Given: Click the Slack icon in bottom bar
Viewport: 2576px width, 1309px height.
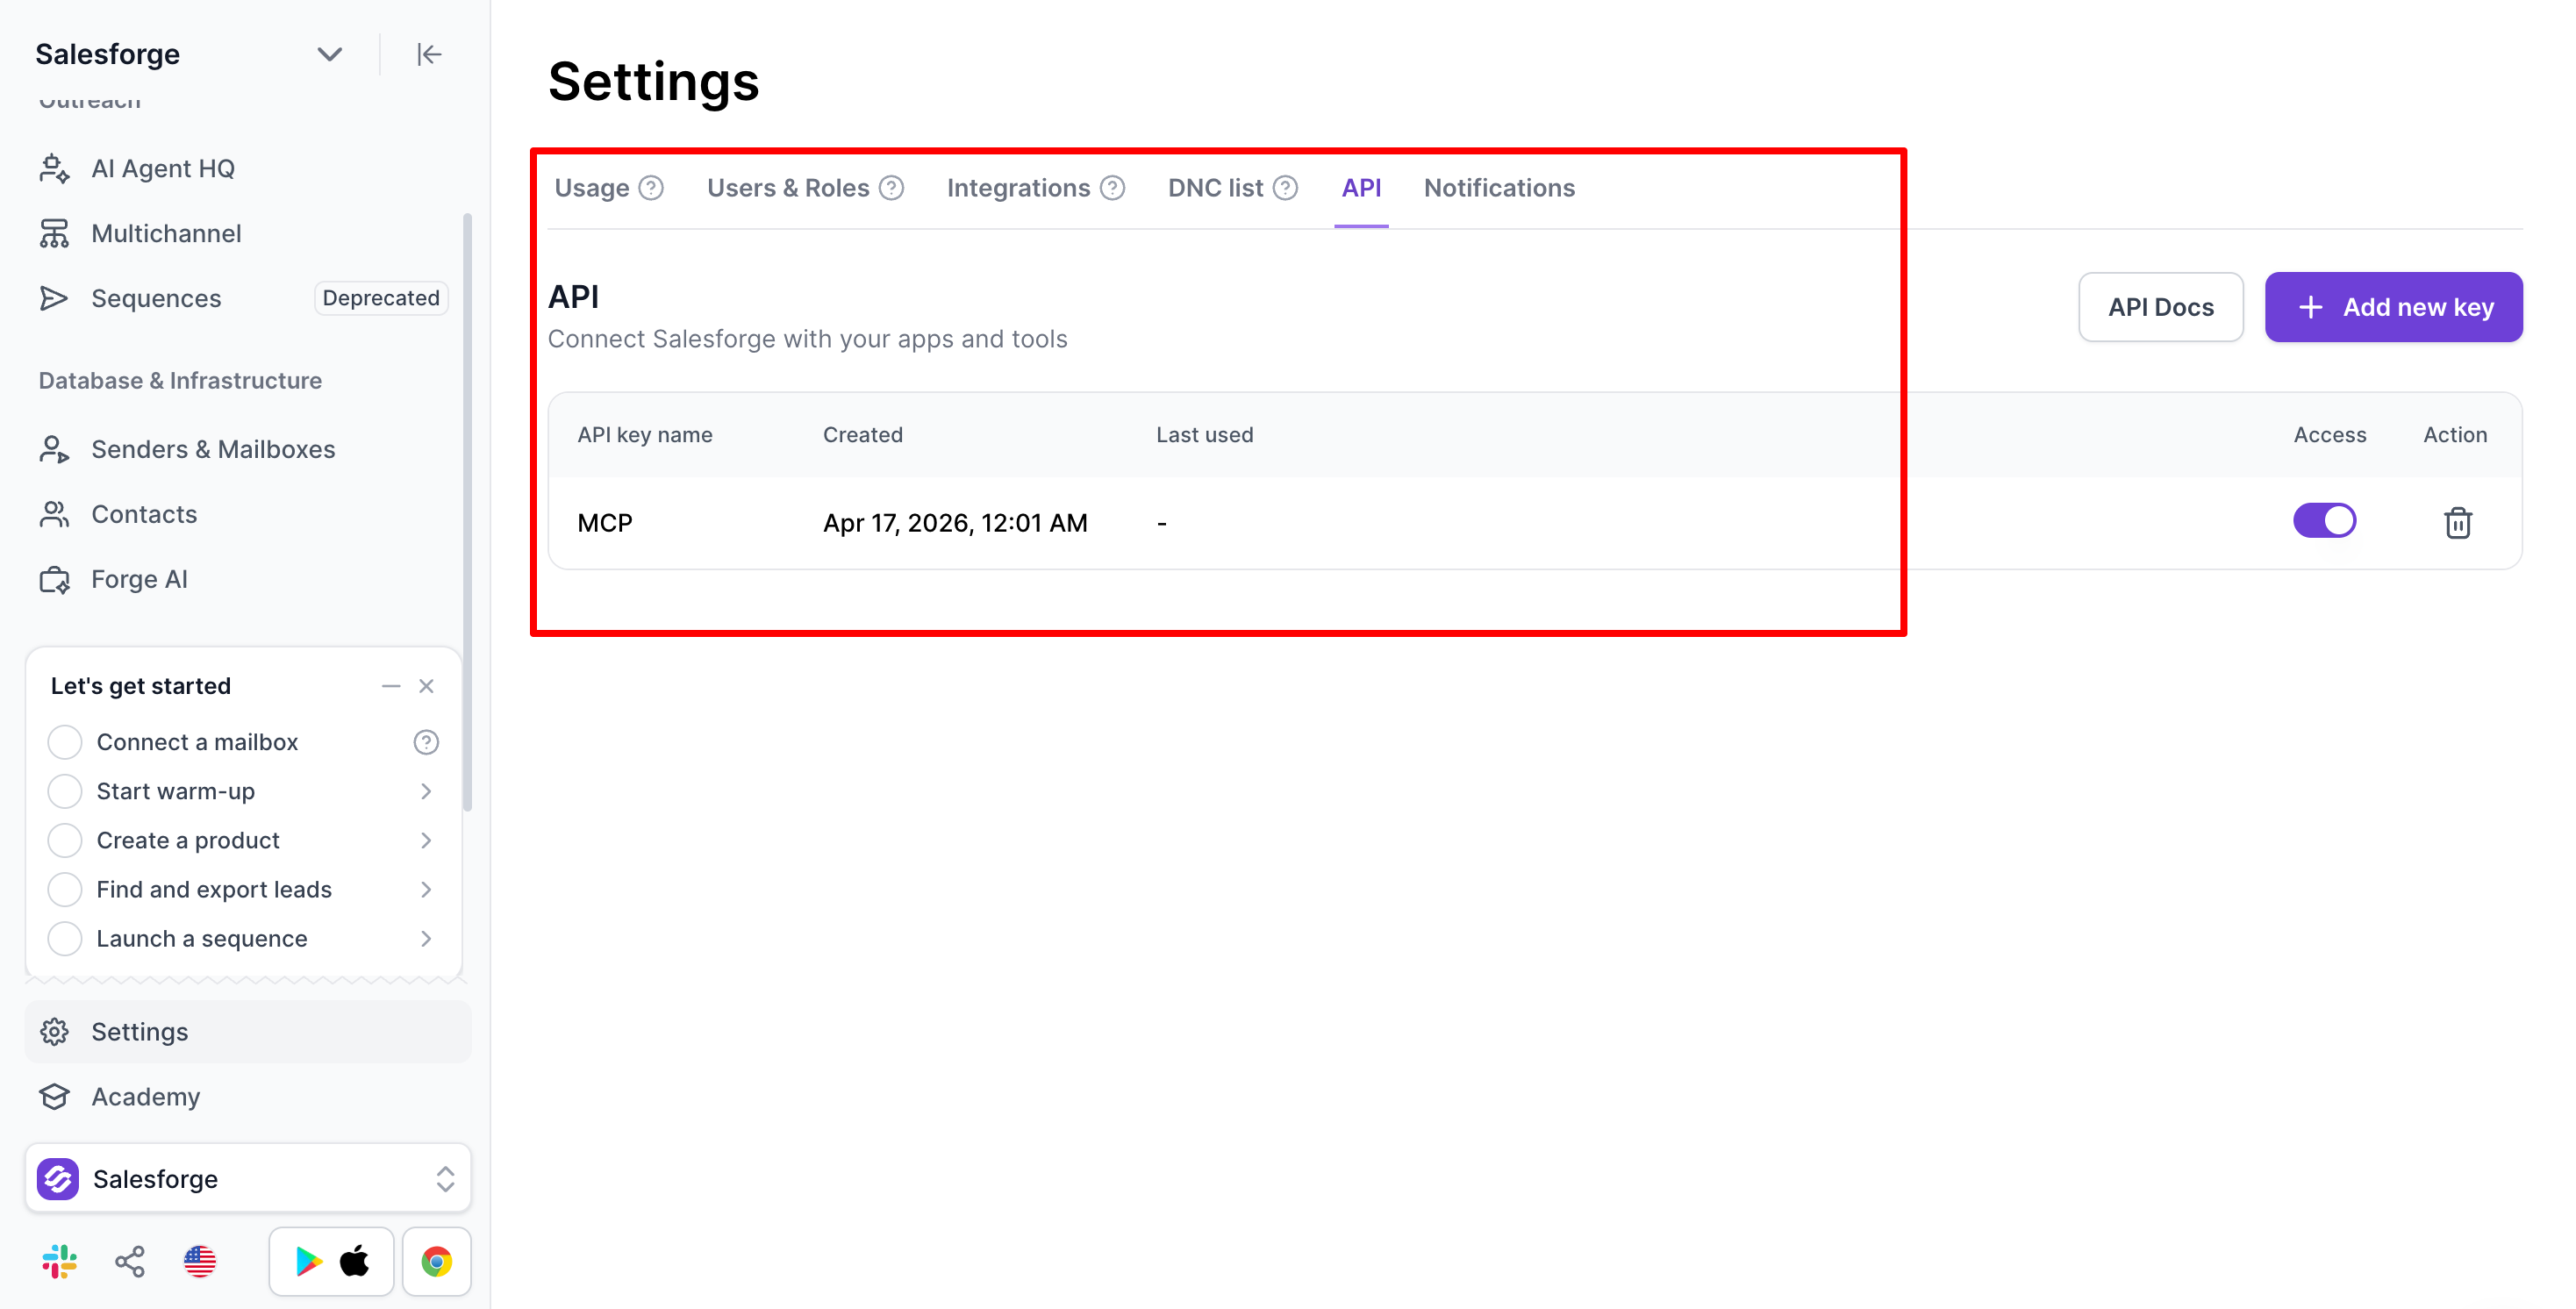Looking at the screenshot, I should click(x=60, y=1261).
